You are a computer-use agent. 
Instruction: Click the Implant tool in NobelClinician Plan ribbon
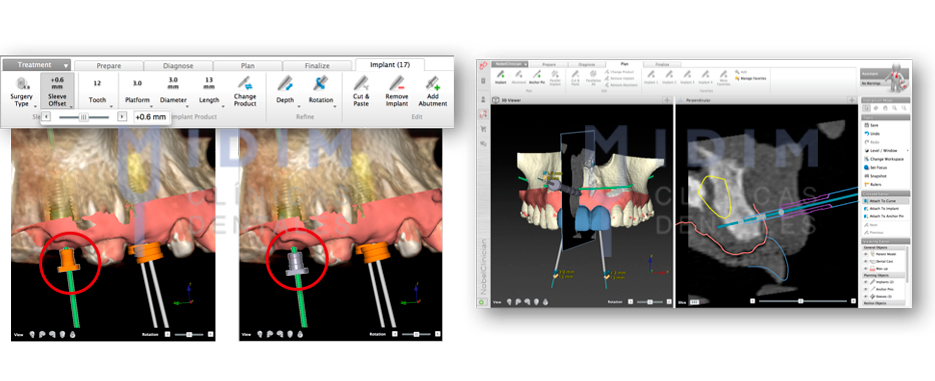point(501,76)
